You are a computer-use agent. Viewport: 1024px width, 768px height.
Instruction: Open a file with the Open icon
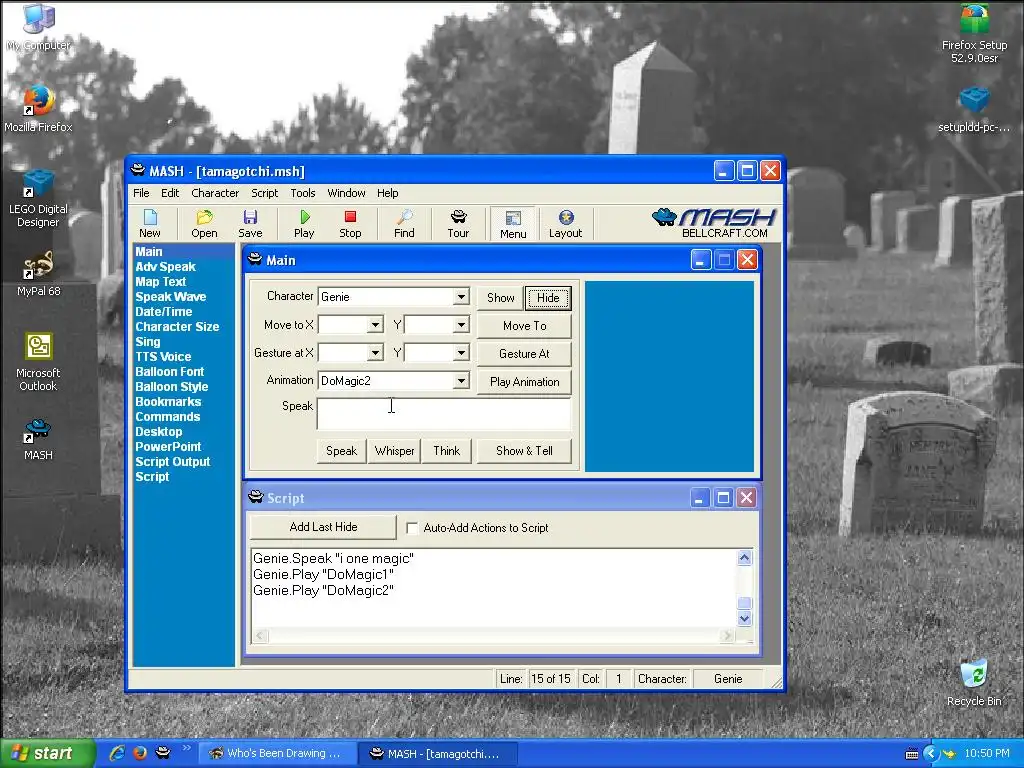click(x=204, y=223)
